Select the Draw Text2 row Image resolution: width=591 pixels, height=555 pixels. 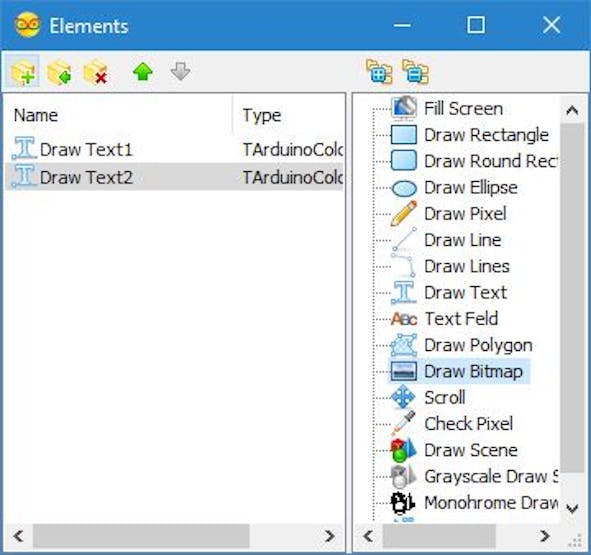[174, 177]
